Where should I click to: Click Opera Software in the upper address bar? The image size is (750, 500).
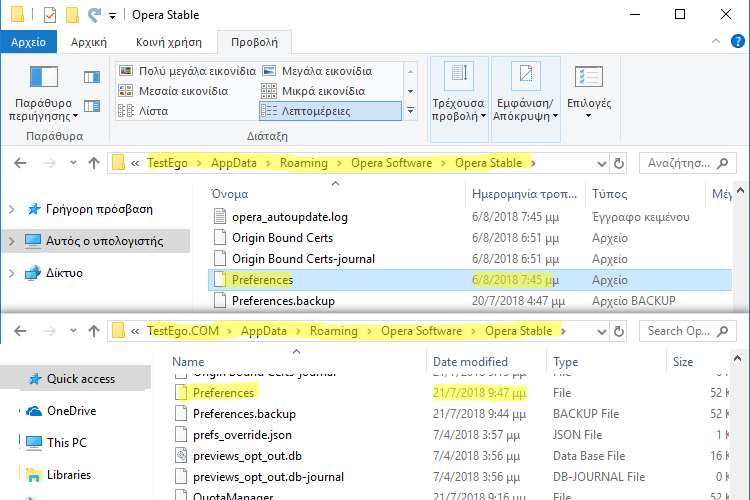pyautogui.click(x=391, y=163)
